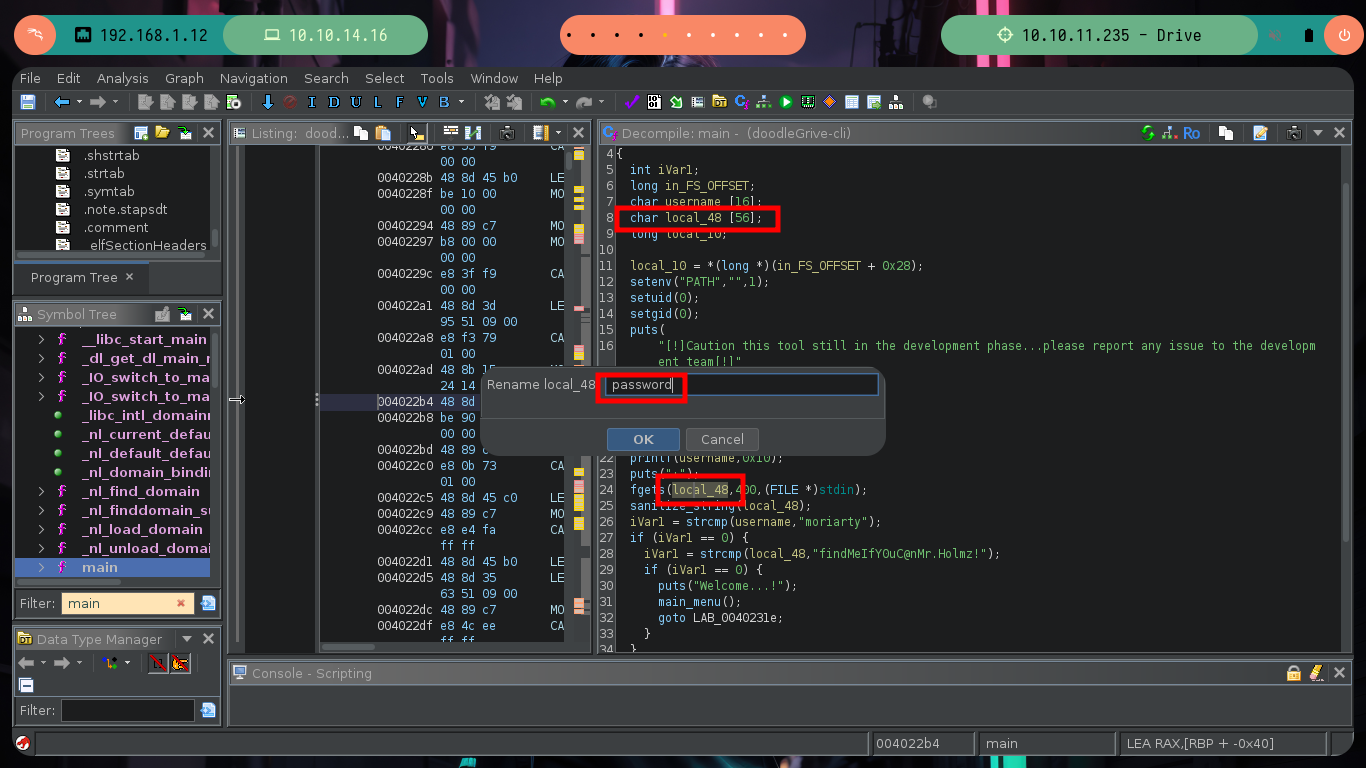Click the open folder icon in Program Trees
The image size is (1366, 768).
(x=163, y=133)
